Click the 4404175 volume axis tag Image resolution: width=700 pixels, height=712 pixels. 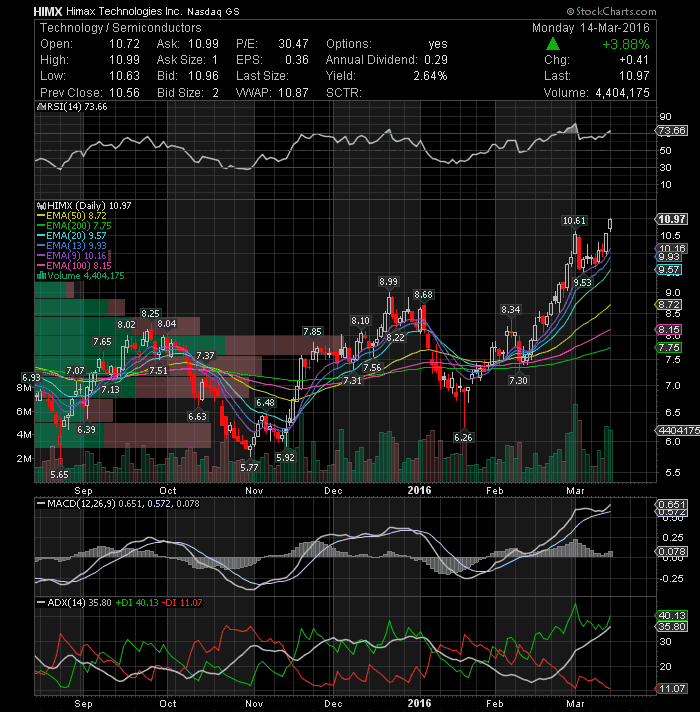pyautogui.click(x=678, y=430)
